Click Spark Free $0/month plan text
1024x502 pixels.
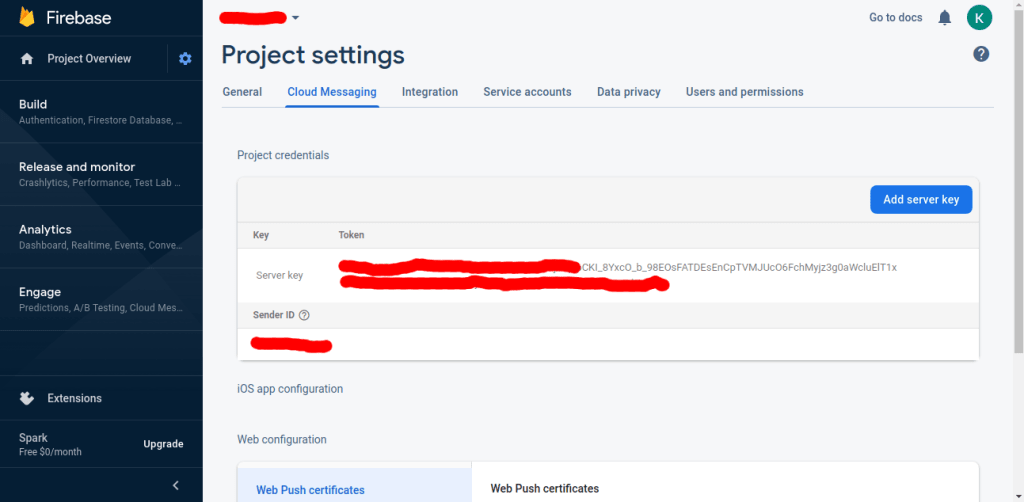[50, 444]
